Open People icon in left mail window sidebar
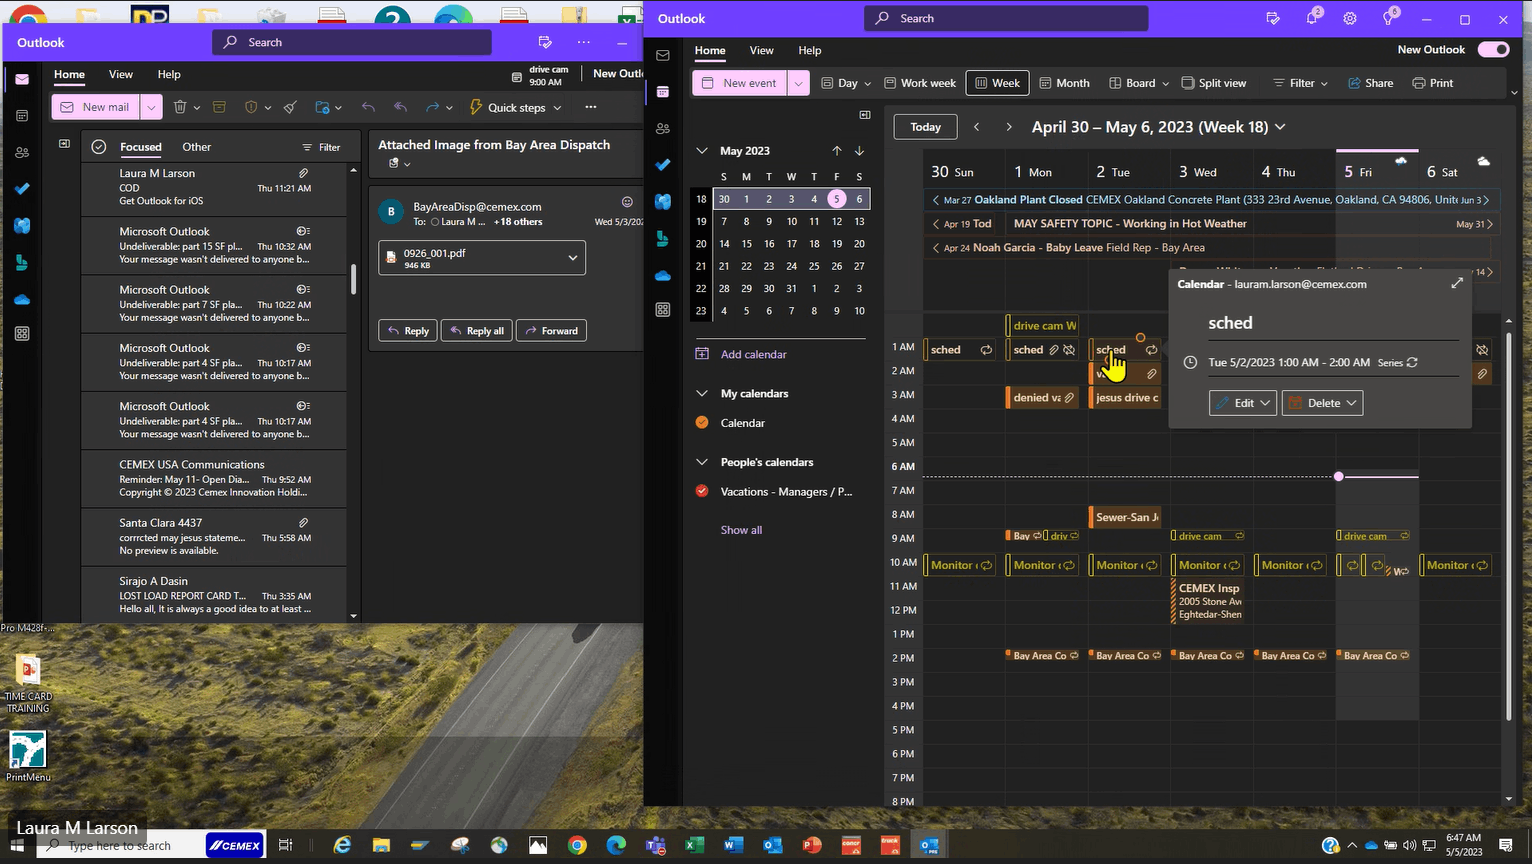1532x864 pixels. coord(22,153)
